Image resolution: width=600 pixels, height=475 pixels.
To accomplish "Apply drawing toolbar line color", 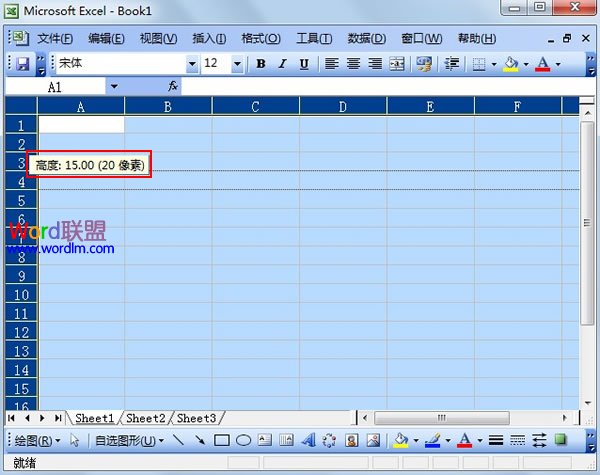I will pyautogui.click(x=433, y=441).
